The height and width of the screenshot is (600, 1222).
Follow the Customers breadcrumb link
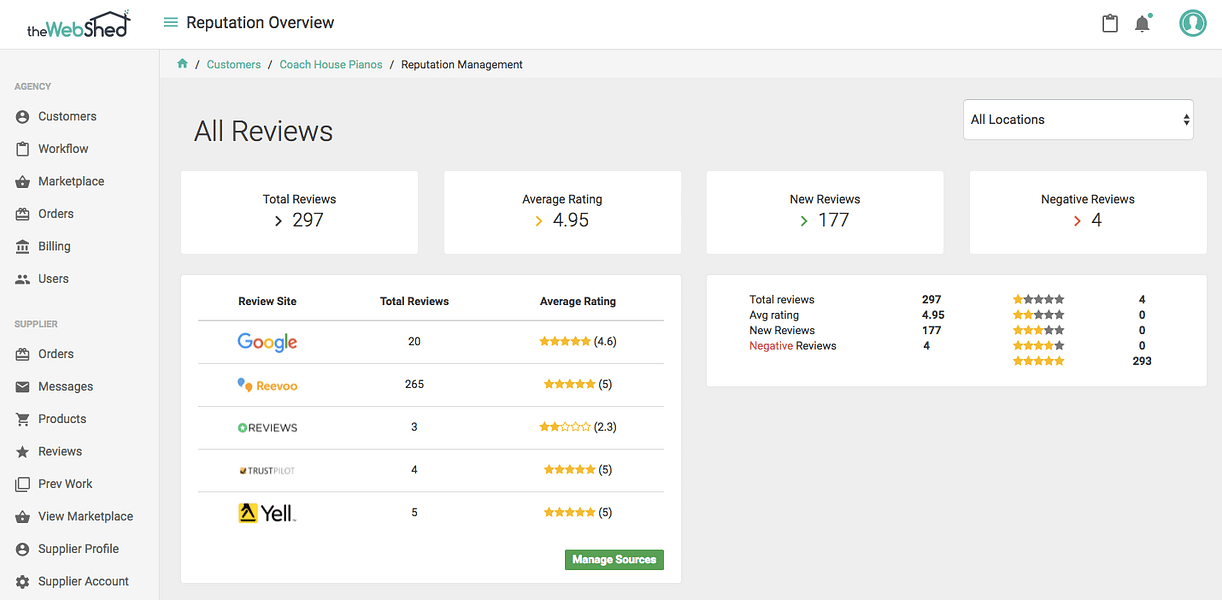point(234,64)
